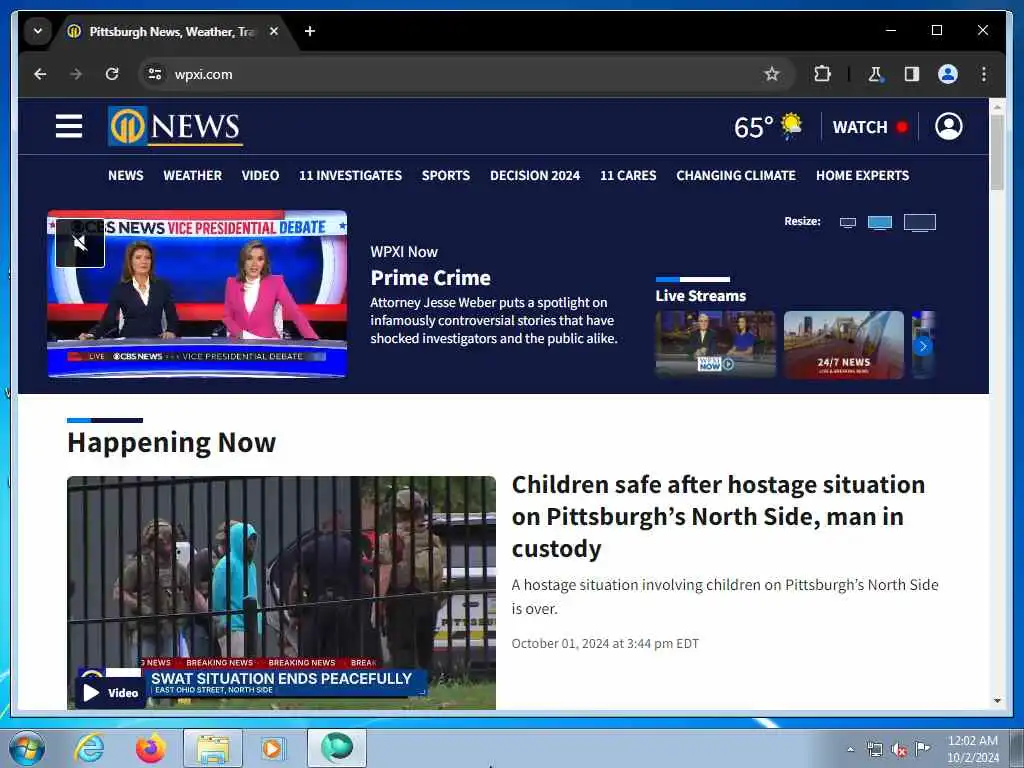Open DECISION 2024 menu item
This screenshot has height=768, width=1024.
pos(535,176)
